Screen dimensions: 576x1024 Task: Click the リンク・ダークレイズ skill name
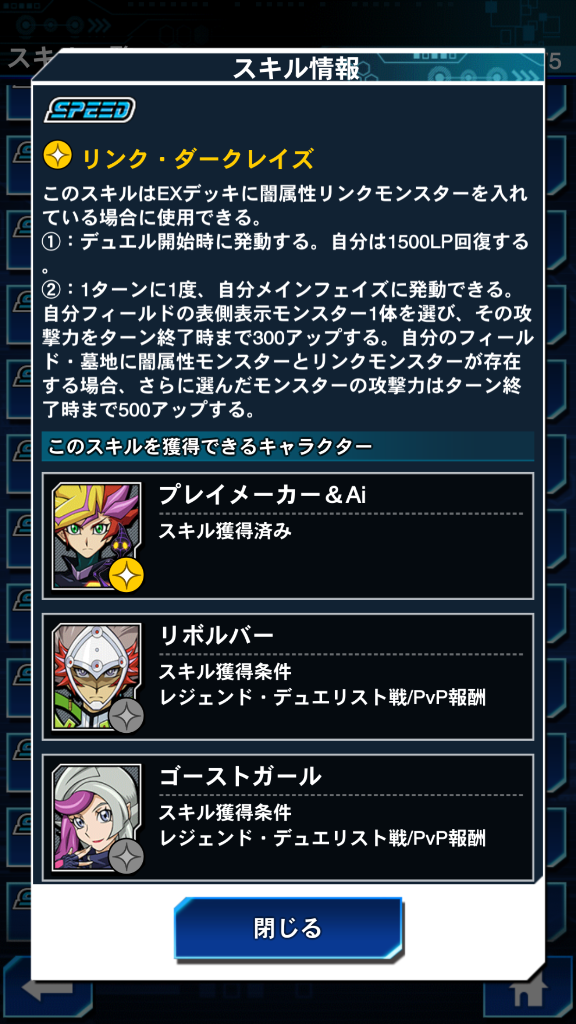197,158
